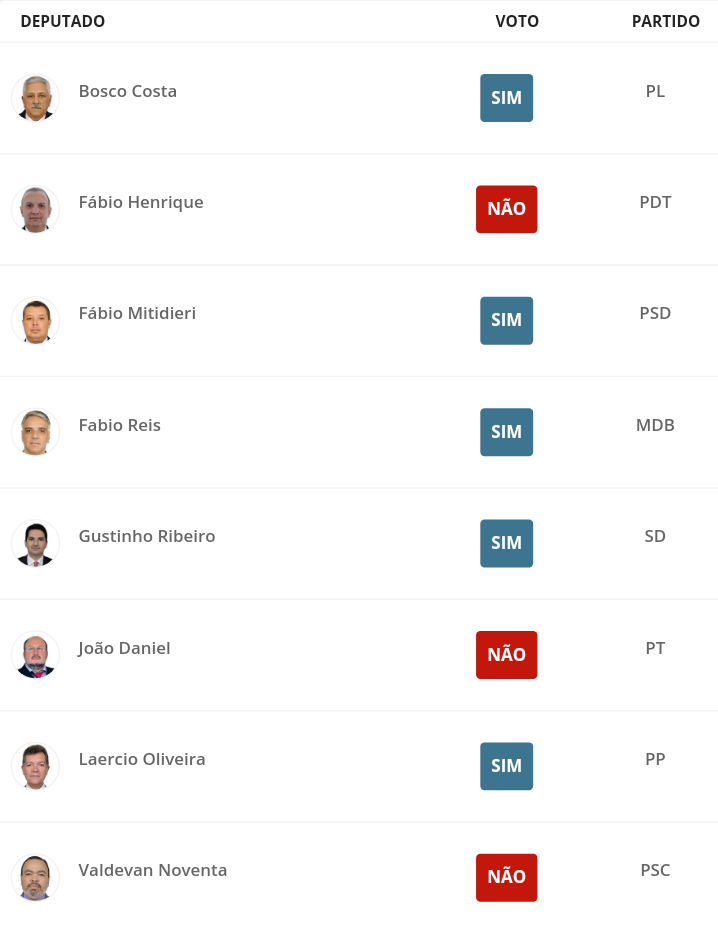Click the MDB party label for Fabio Reis
This screenshot has height=928, width=718.
coord(655,425)
